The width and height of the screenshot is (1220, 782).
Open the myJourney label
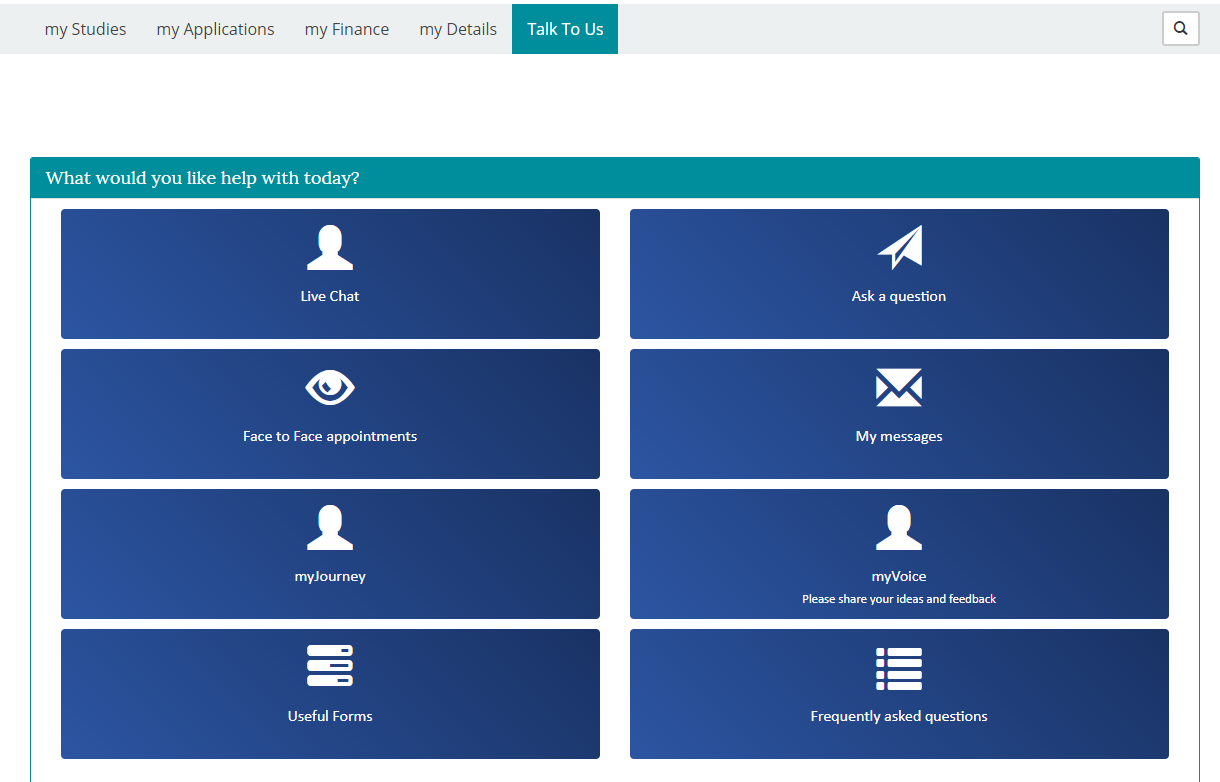coord(330,576)
